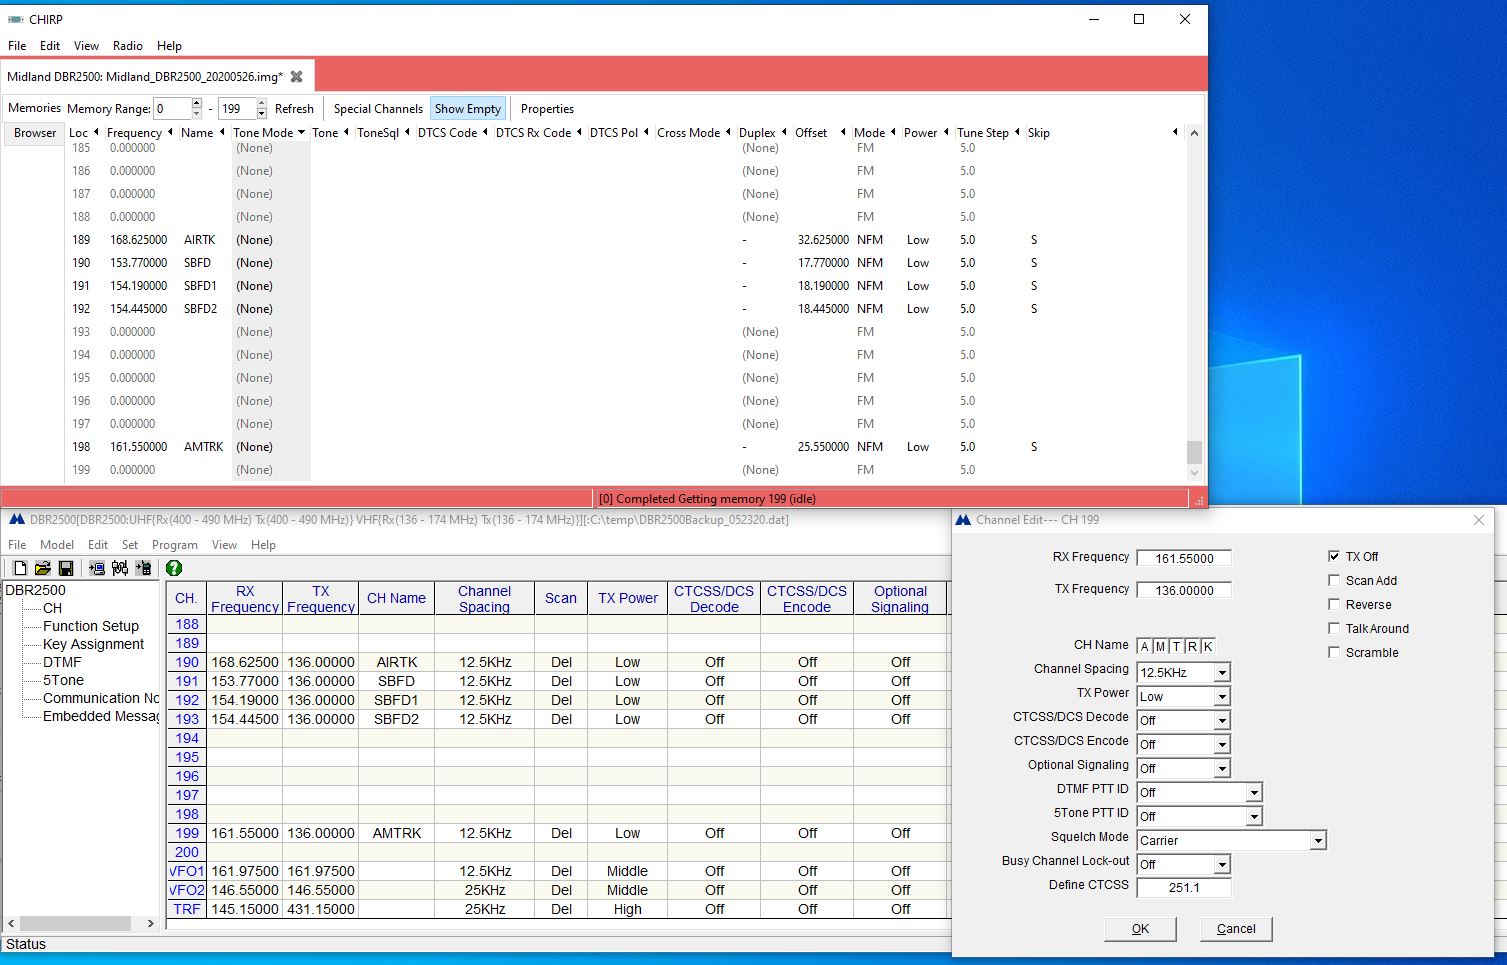Click the DBR2500 tree horizontal scrollbar thumb
1507x965 pixels.
[75, 923]
